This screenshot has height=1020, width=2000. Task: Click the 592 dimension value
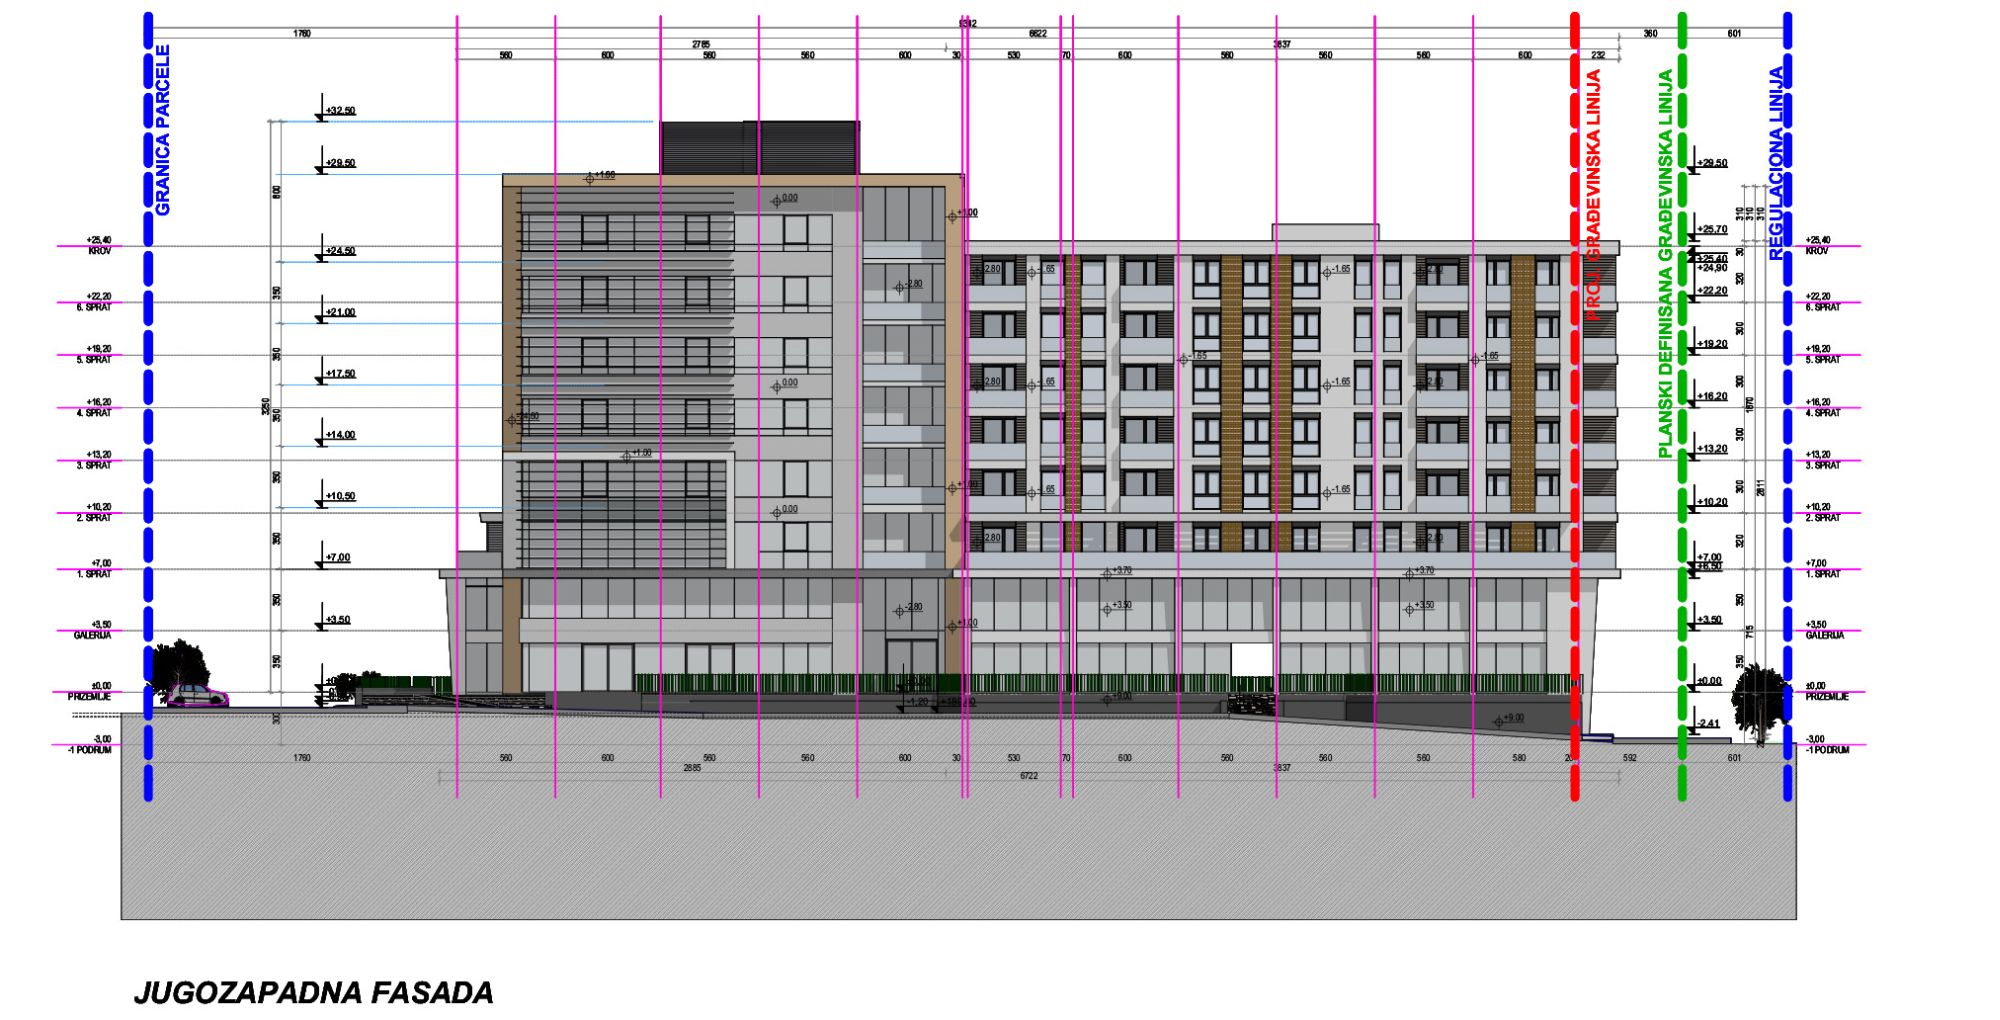[1629, 758]
